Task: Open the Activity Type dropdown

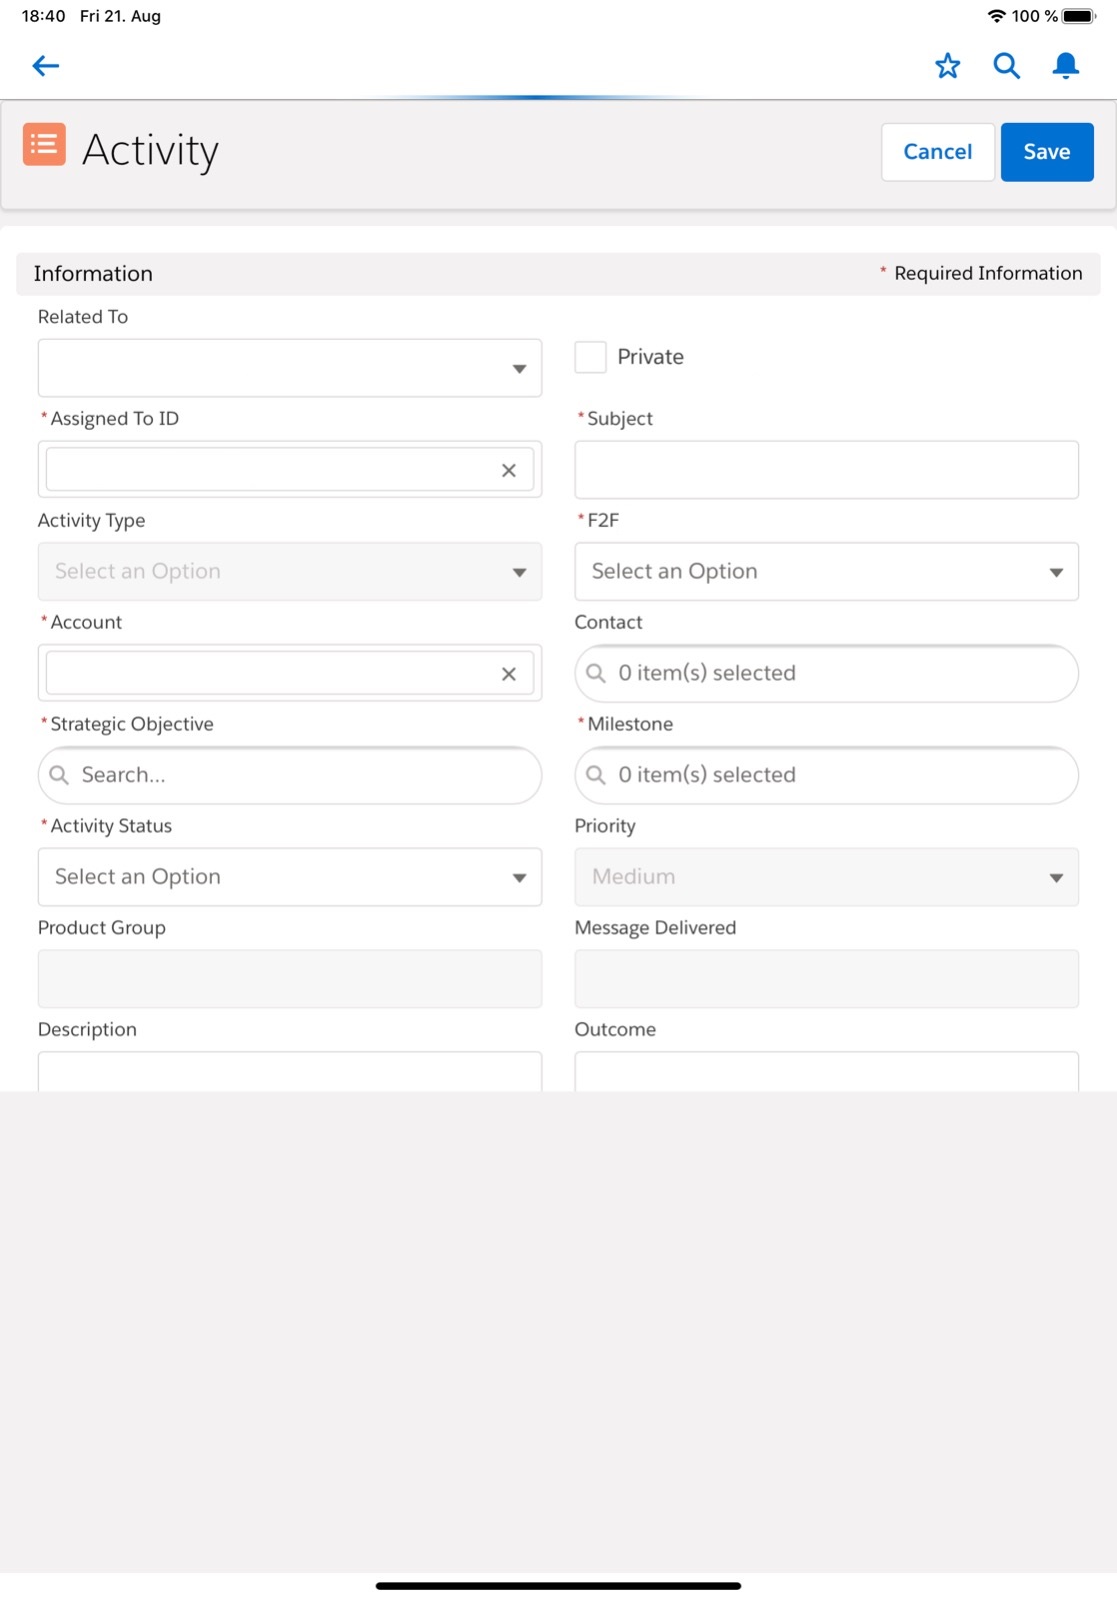Action: (x=290, y=572)
